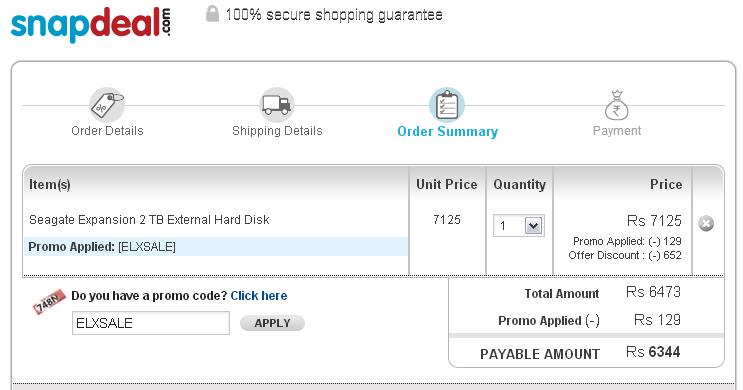Click the payable amount Rs 6344

click(653, 352)
